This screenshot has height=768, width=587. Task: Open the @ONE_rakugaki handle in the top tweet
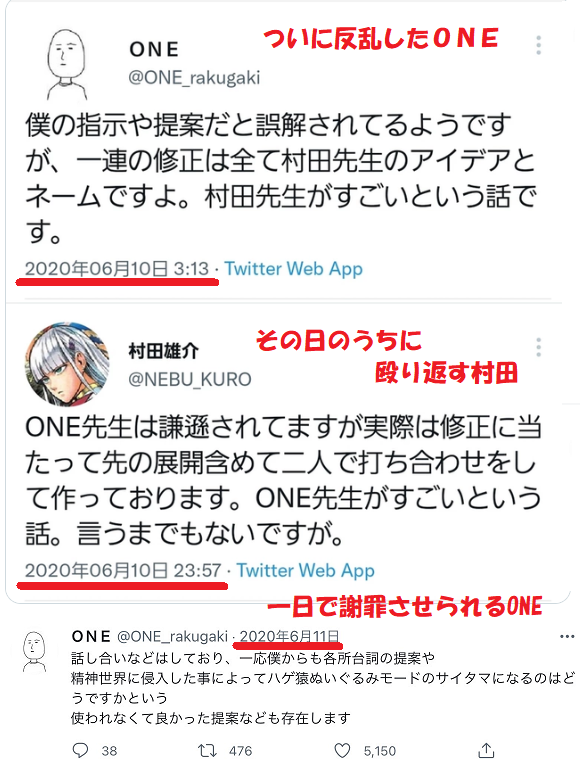pos(194,78)
